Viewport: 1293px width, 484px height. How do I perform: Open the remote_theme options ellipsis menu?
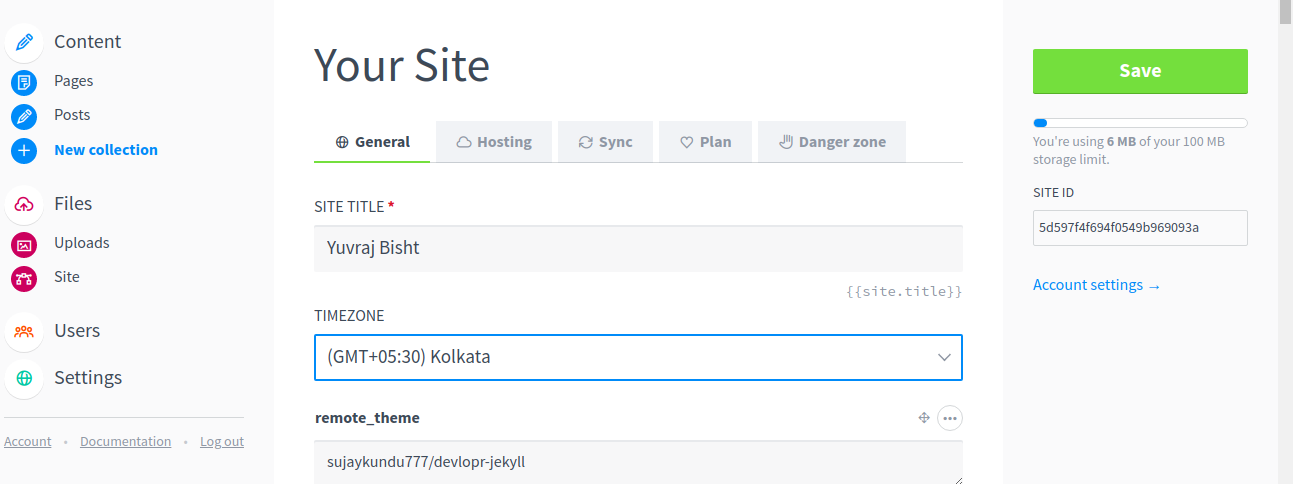[950, 418]
